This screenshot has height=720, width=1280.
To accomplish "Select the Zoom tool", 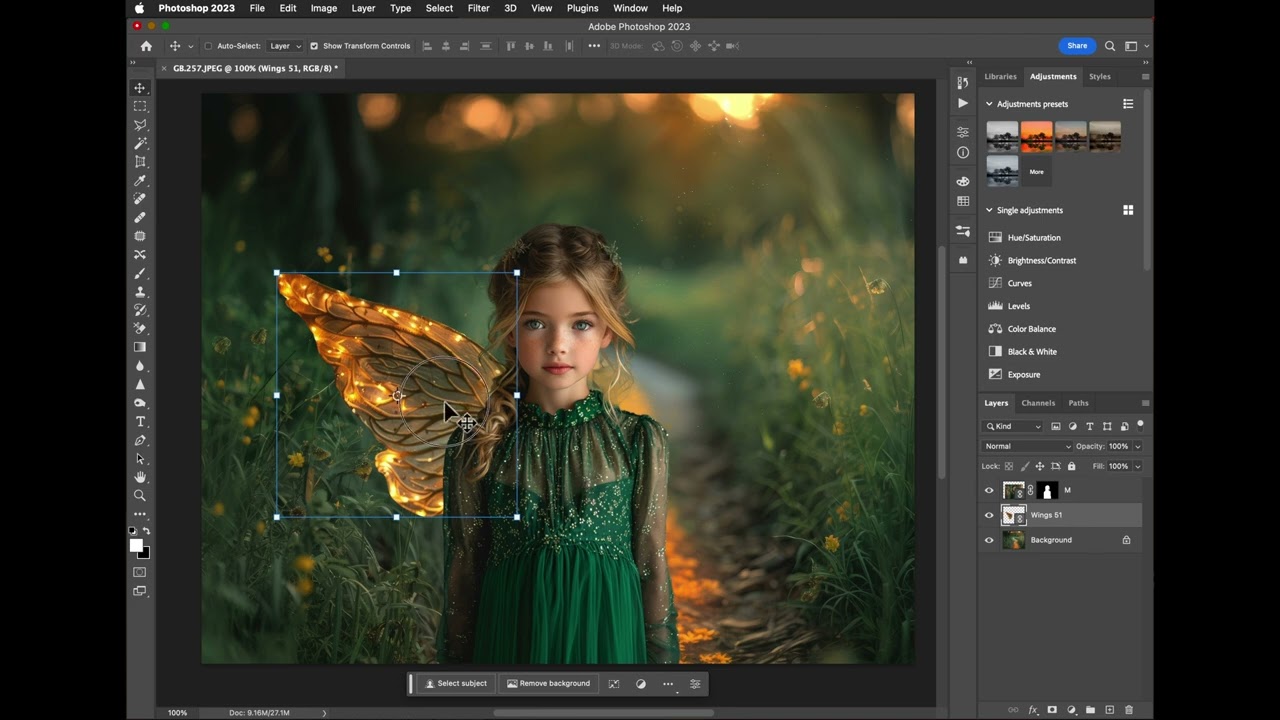I will click(140, 495).
